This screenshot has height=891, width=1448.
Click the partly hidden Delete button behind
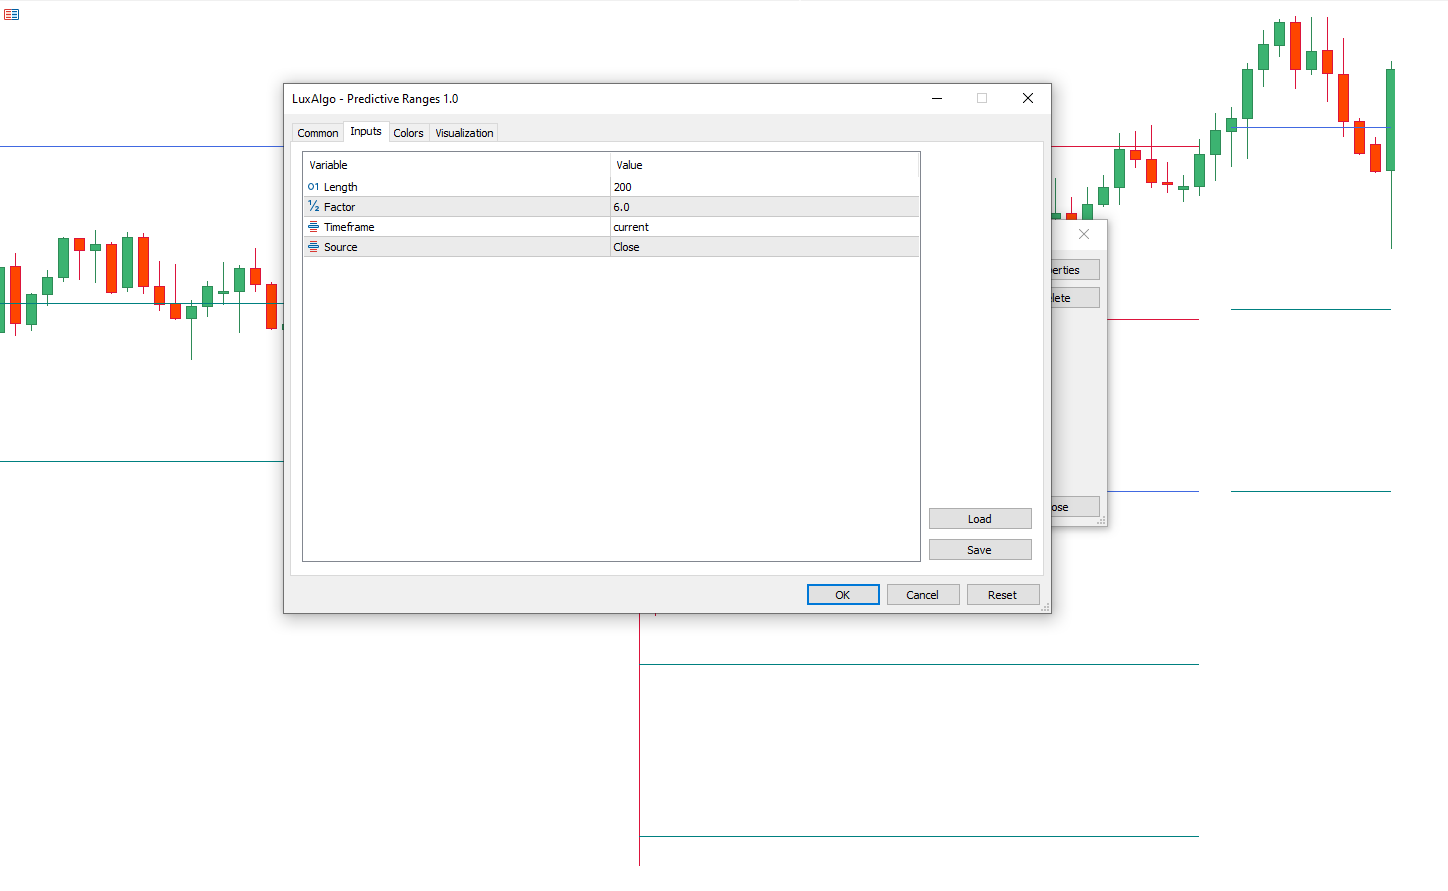tap(1075, 298)
